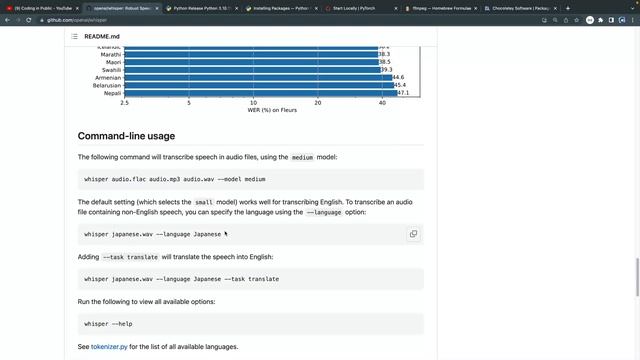
Task: Switch to the Chocolatey Software tab
Action: 520,8
